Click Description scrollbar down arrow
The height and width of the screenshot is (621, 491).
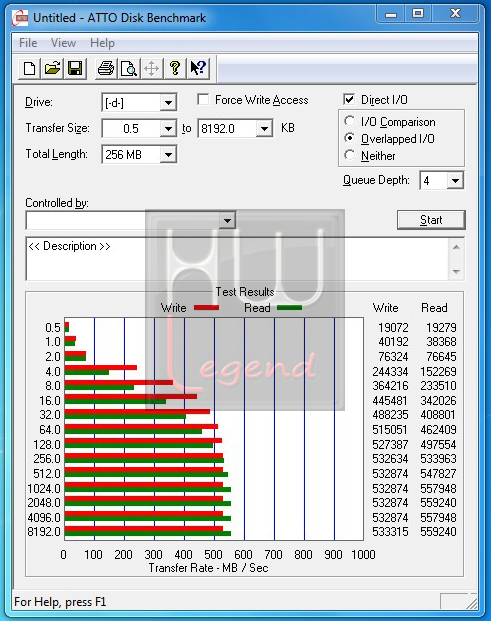coord(456,271)
